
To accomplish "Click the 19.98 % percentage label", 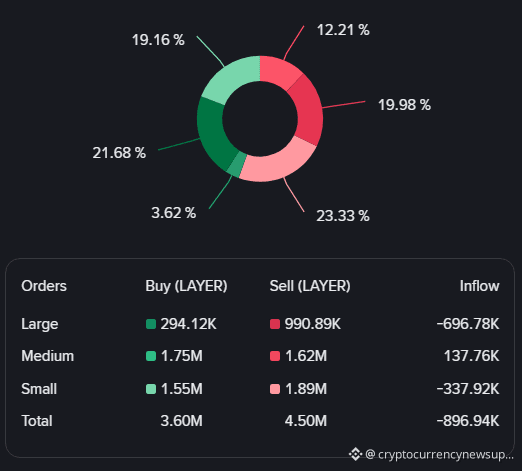I will click(404, 105).
